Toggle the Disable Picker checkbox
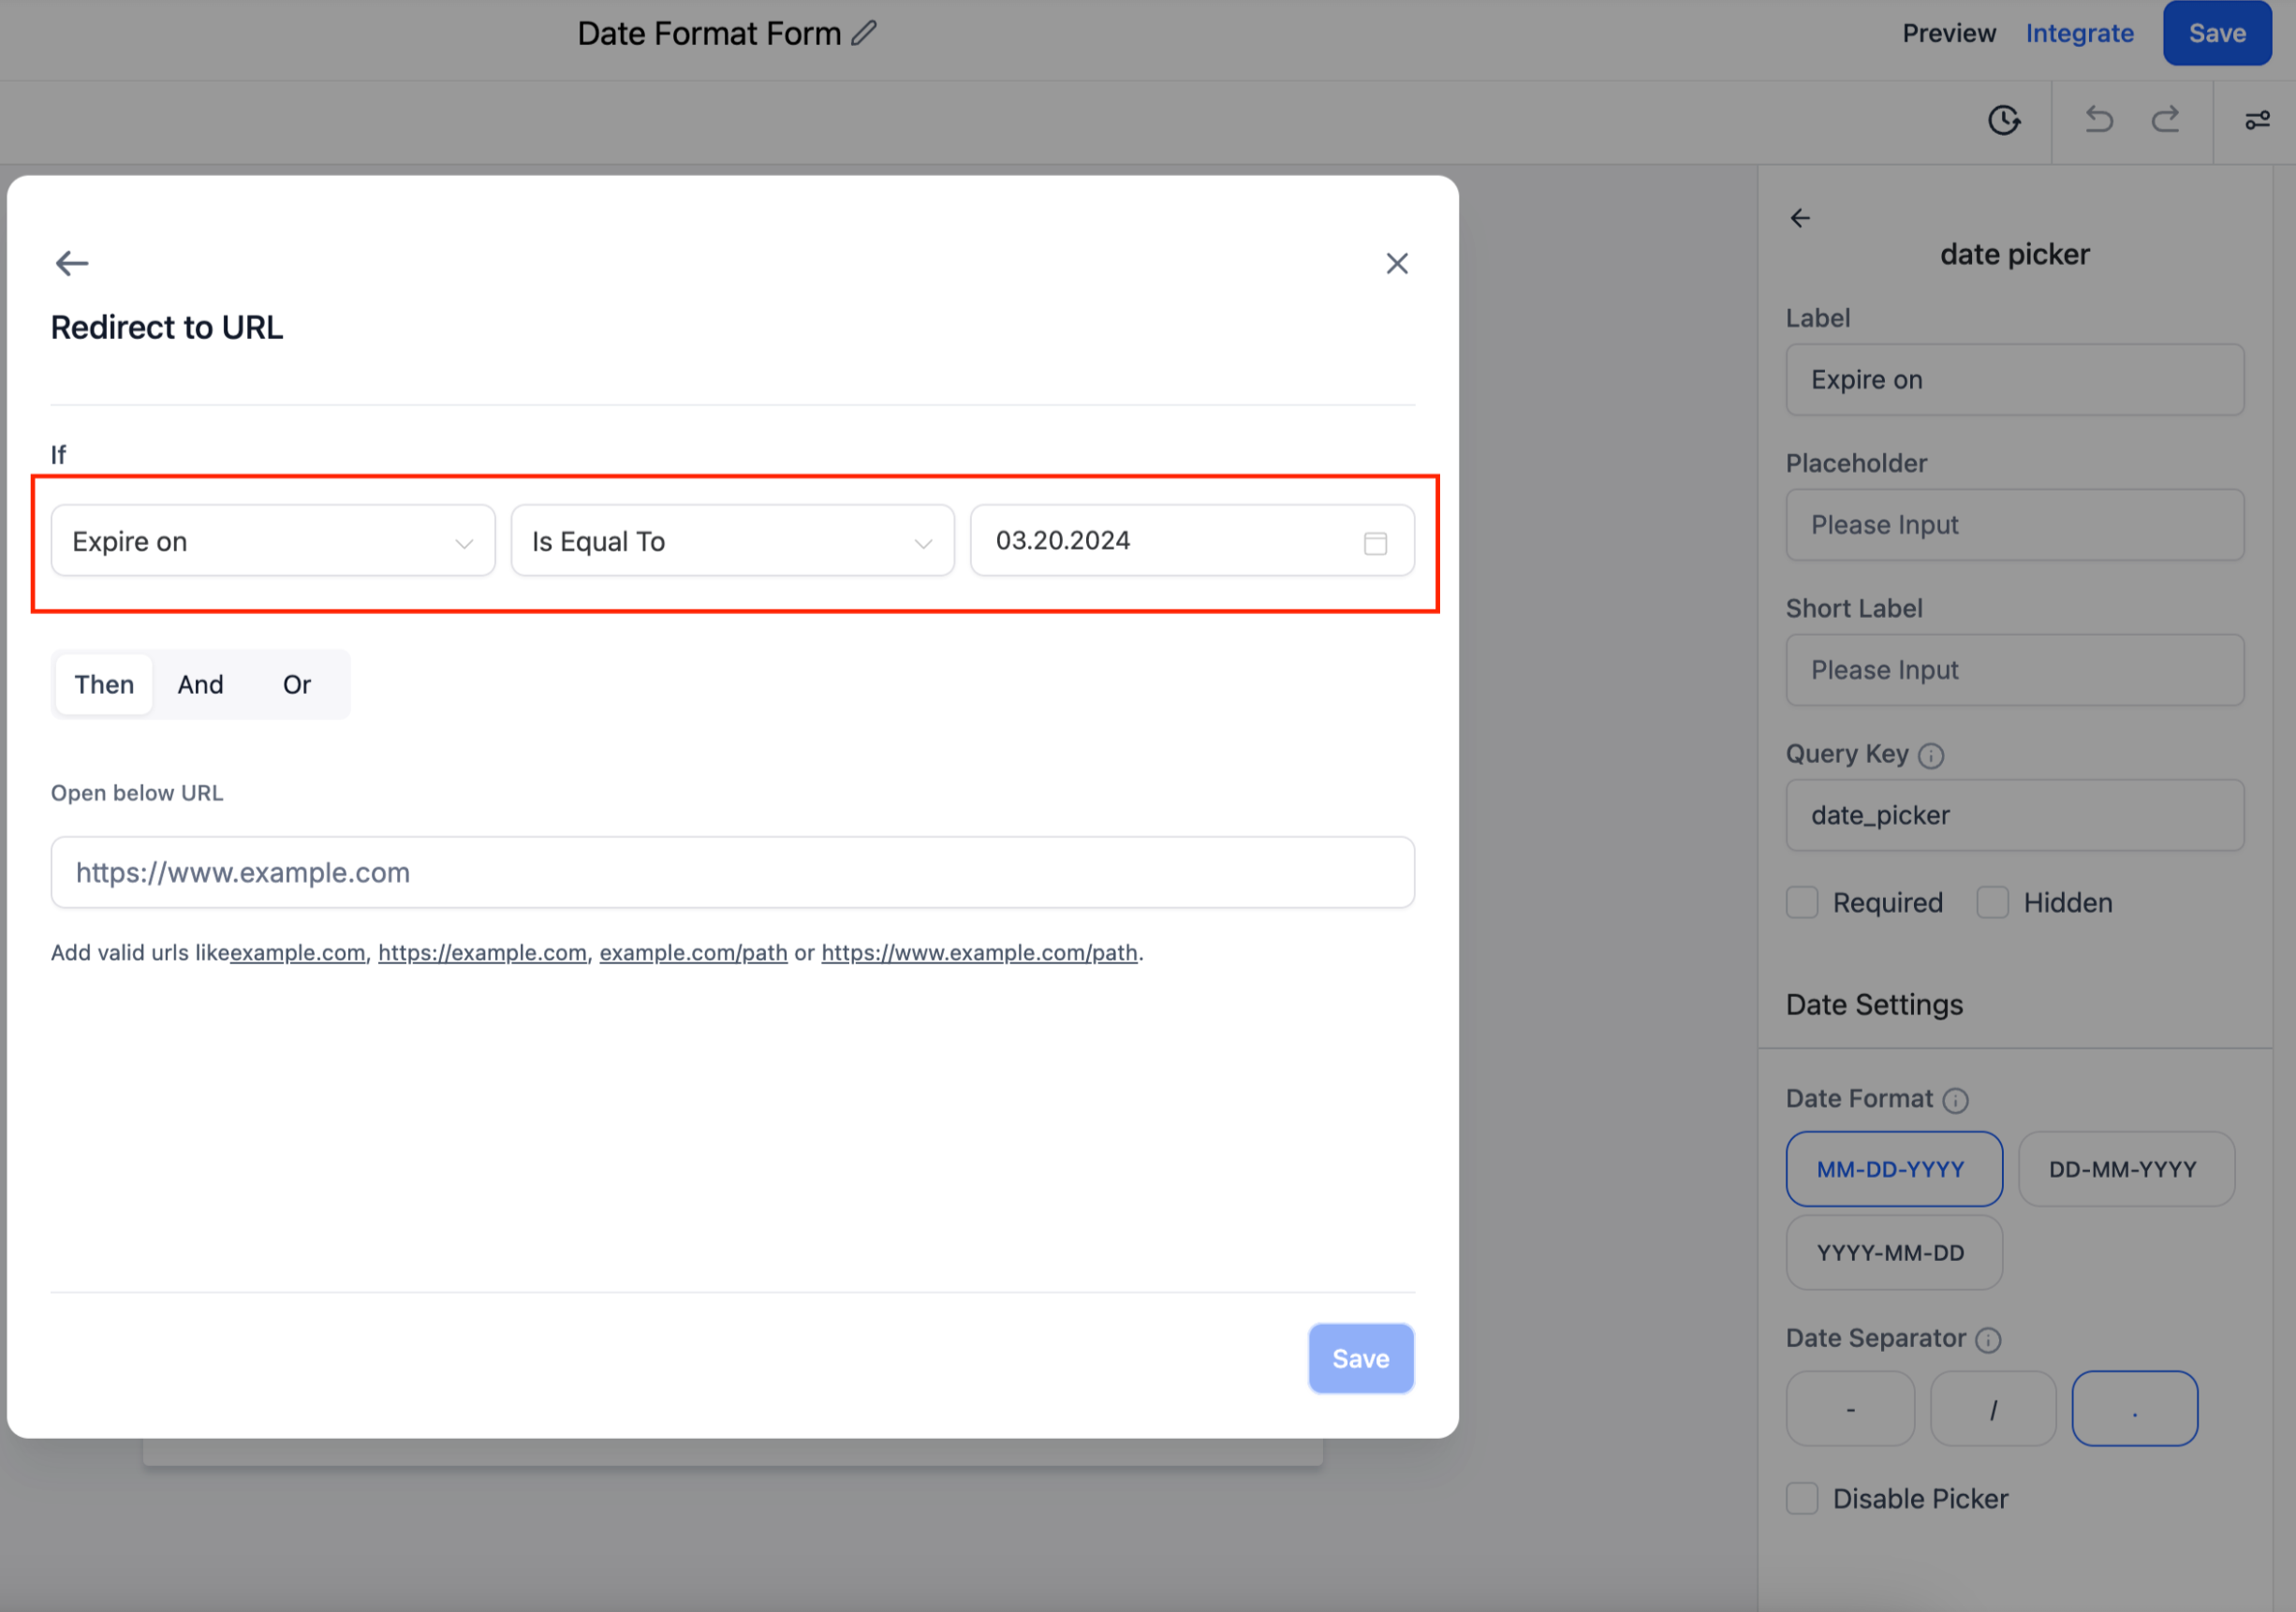 (x=1802, y=1498)
